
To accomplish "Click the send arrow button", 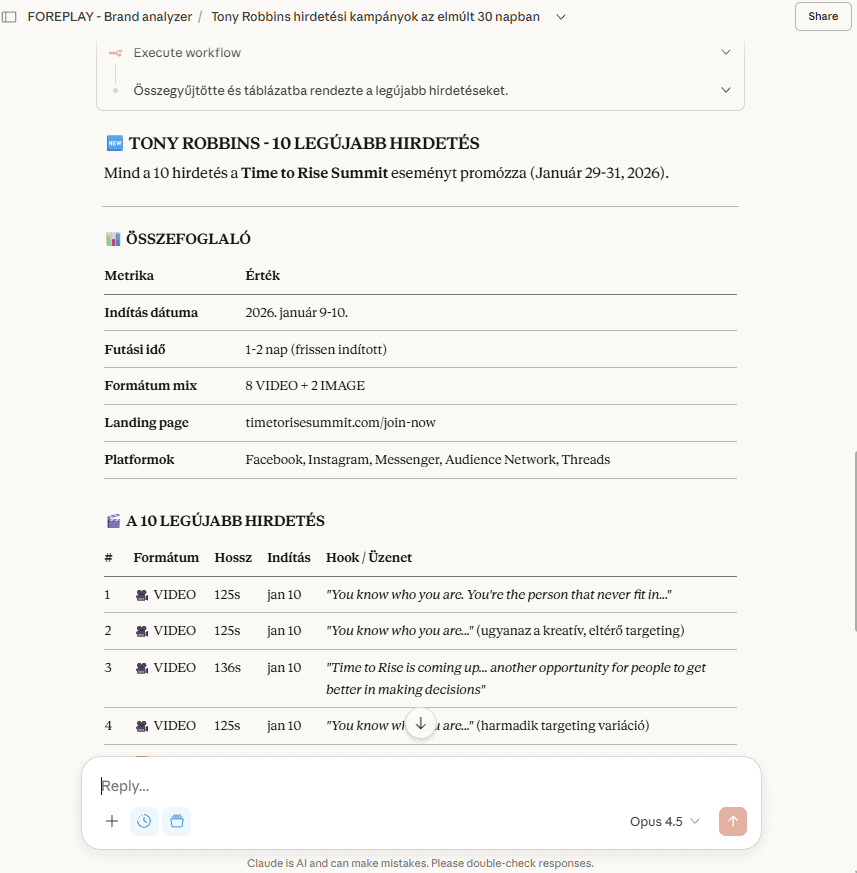I will click(x=733, y=821).
